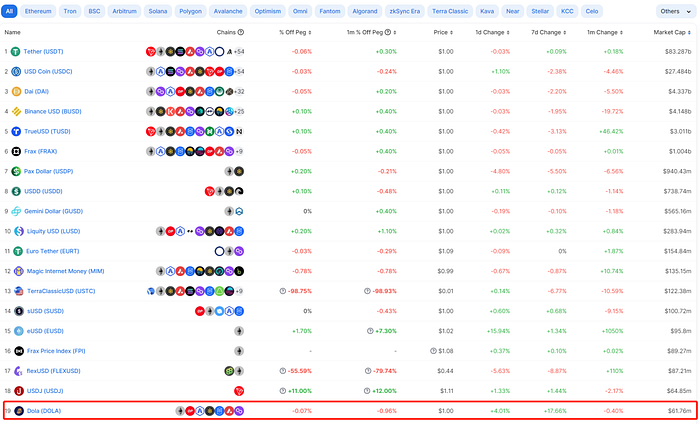Click the +54 more chains badge for Tether

[x=239, y=51]
